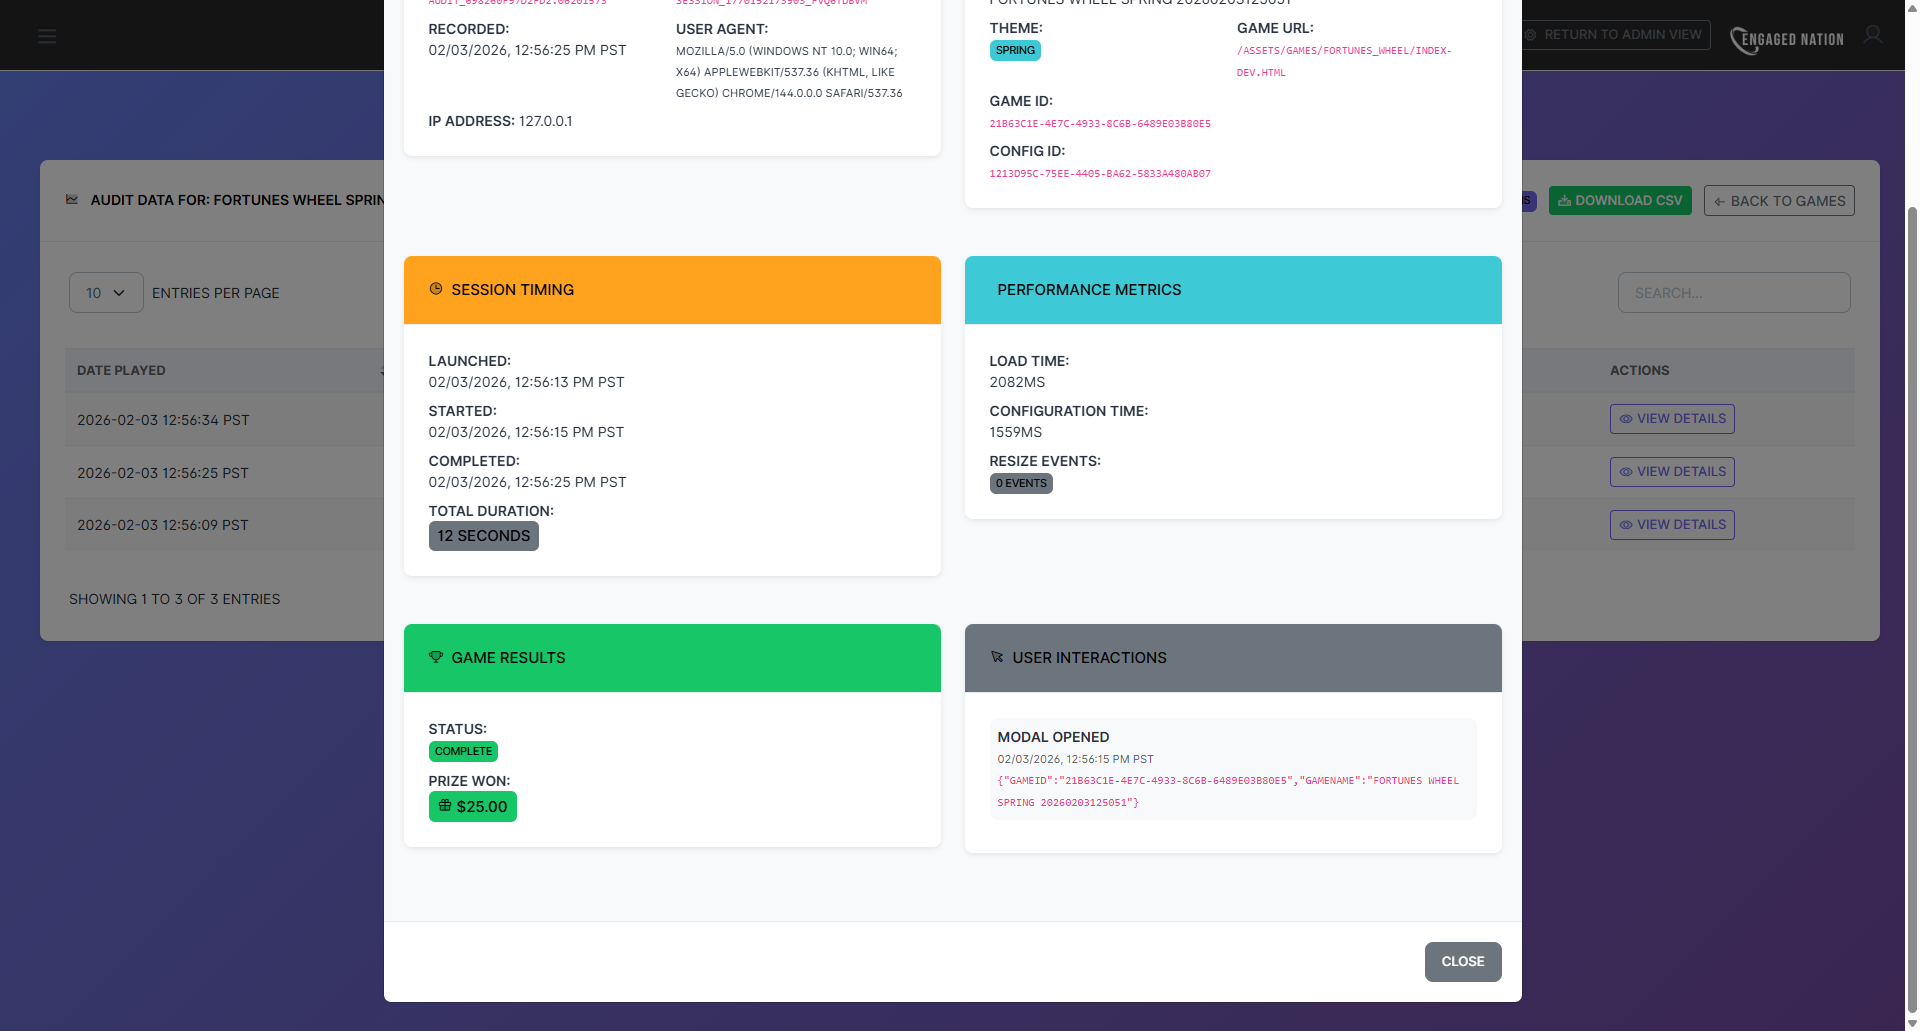Close the audit details modal
The height and width of the screenshot is (1031, 1920).
(1462, 961)
